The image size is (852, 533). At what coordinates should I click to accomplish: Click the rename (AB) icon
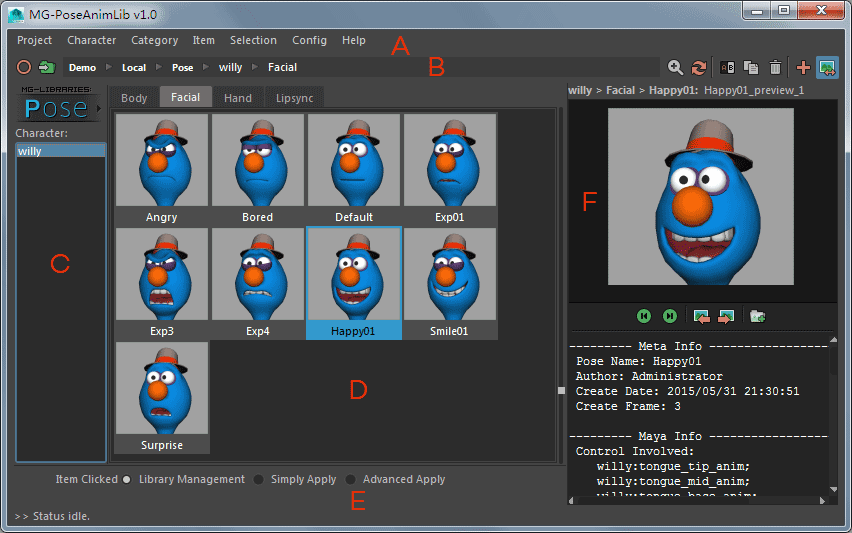(728, 68)
